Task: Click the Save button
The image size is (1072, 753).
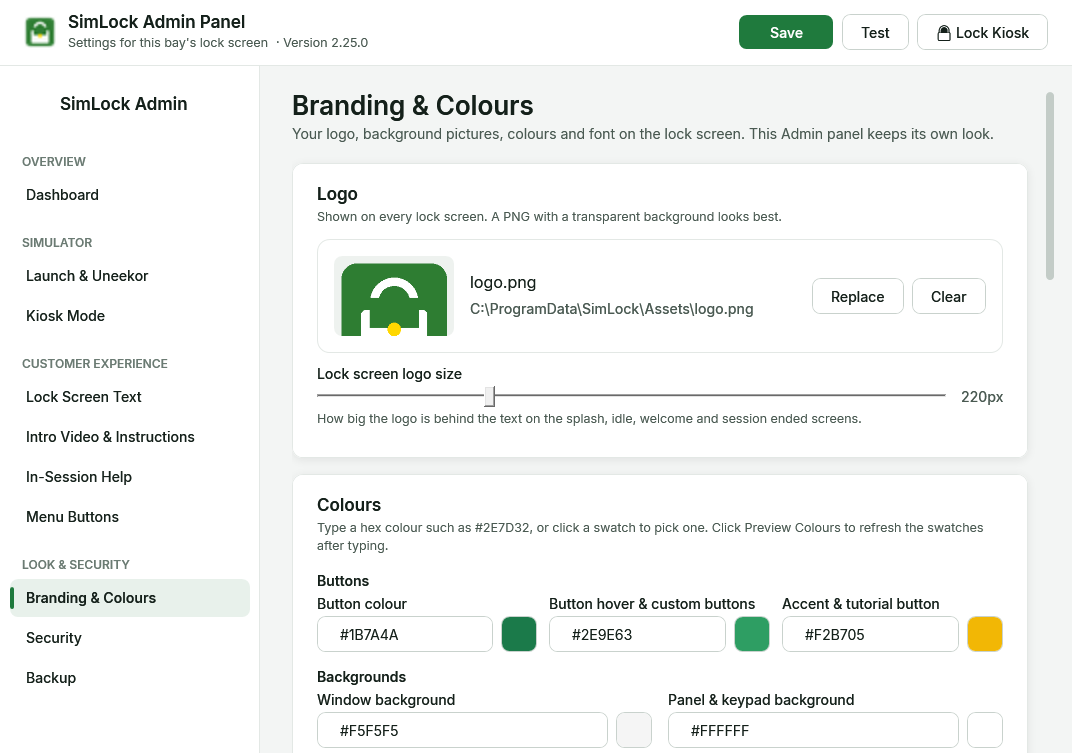Action: tap(786, 32)
